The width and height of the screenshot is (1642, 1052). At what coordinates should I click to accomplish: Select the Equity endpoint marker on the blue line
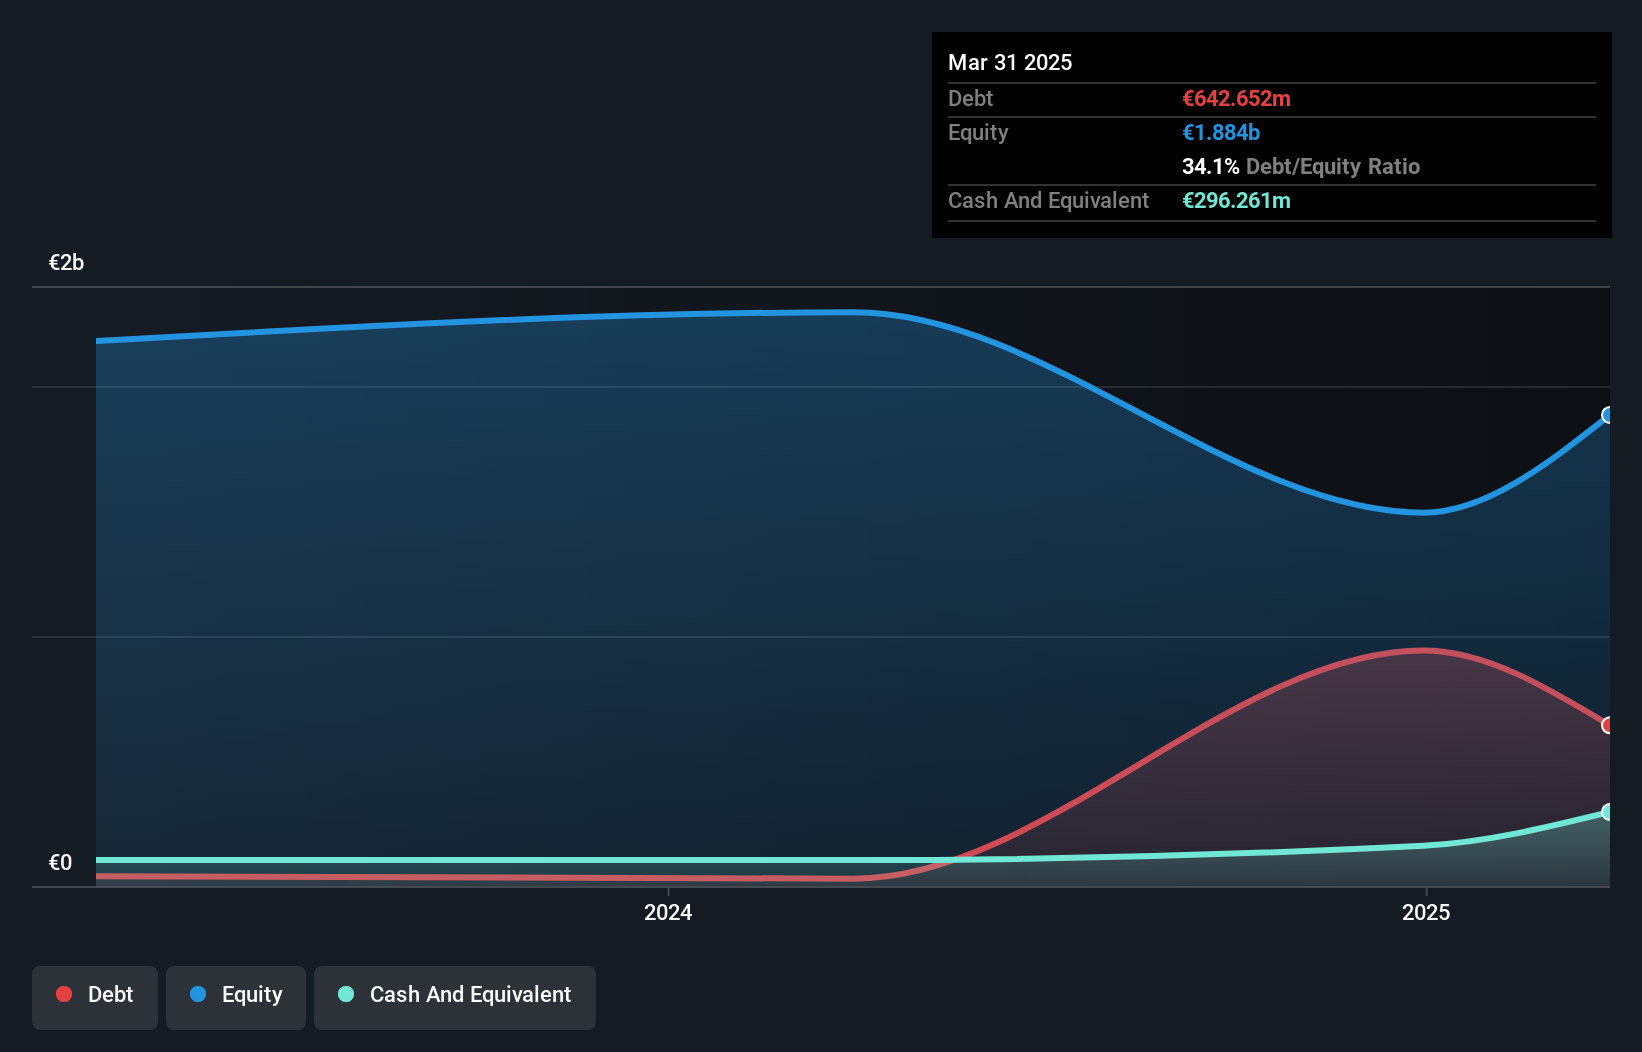(x=1608, y=415)
